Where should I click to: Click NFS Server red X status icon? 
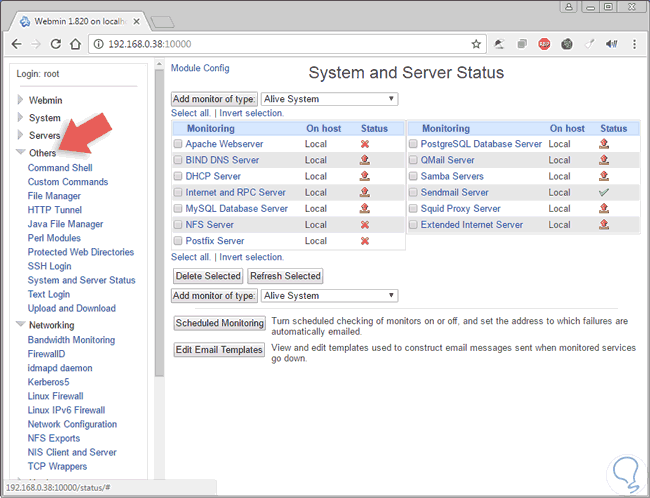point(365,225)
